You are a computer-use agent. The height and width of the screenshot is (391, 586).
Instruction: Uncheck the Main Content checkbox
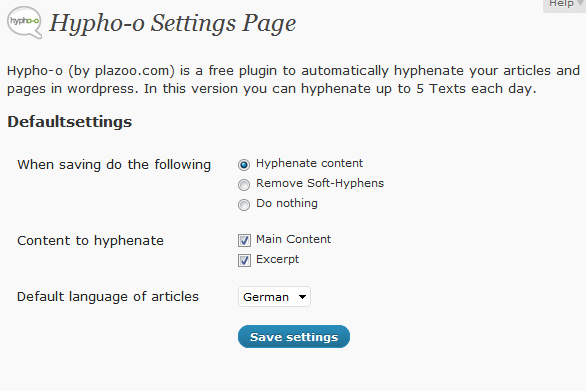point(244,240)
